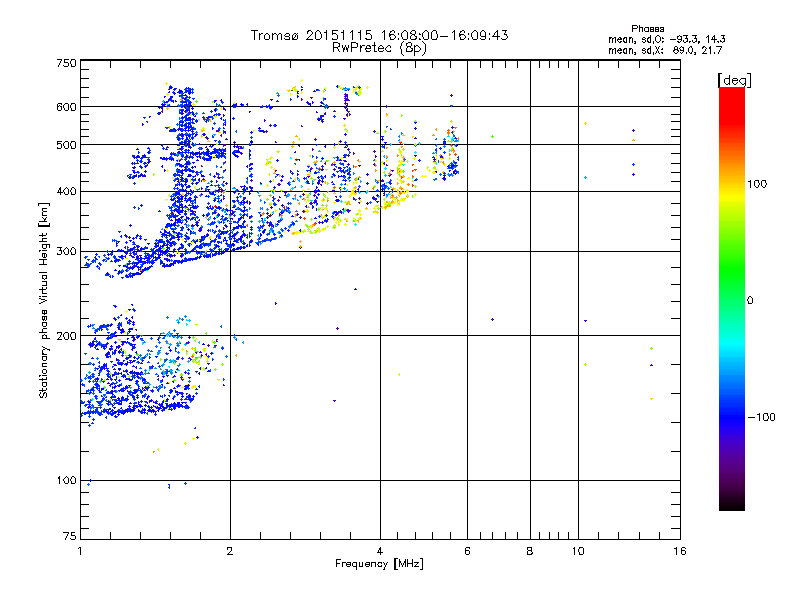Click the y-axis tick label '500'
The height and width of the screenshot is (600, 800).
click(x=66, y=145)
